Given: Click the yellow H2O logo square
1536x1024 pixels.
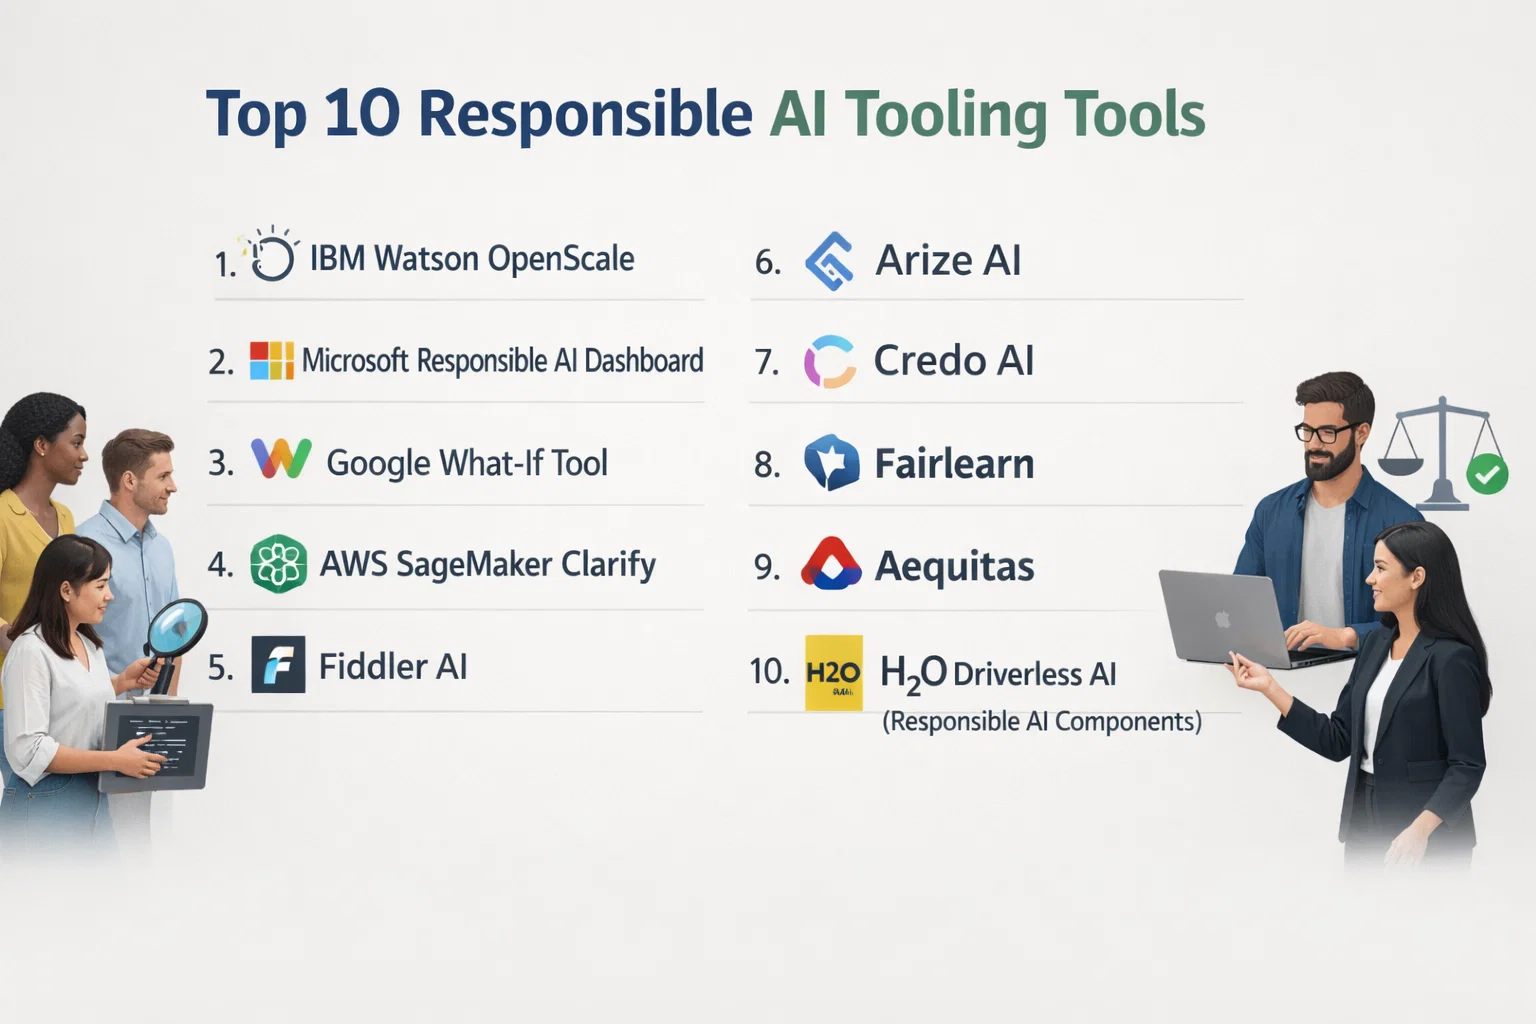Looking at the screenshot, I should click(x=833, y=673).
